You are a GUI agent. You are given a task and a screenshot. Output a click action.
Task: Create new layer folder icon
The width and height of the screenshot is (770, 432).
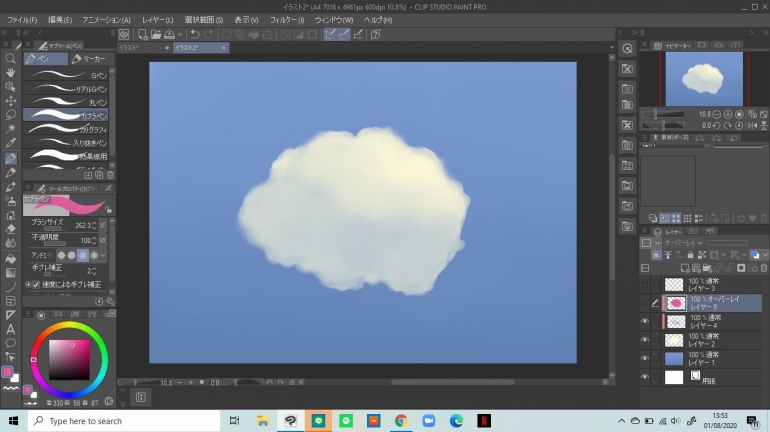[x=707, y=268]
